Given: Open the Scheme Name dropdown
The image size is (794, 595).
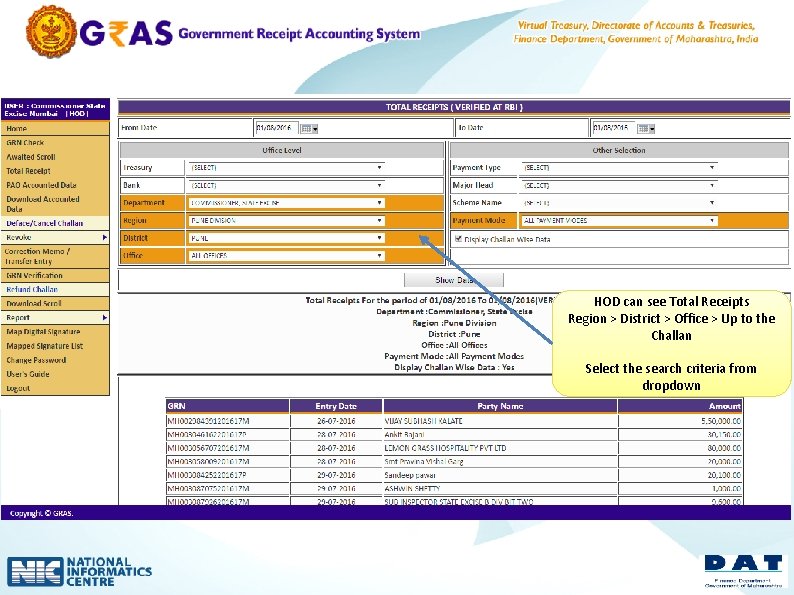Looking at the screenshot, I should (x=619, y=203).
